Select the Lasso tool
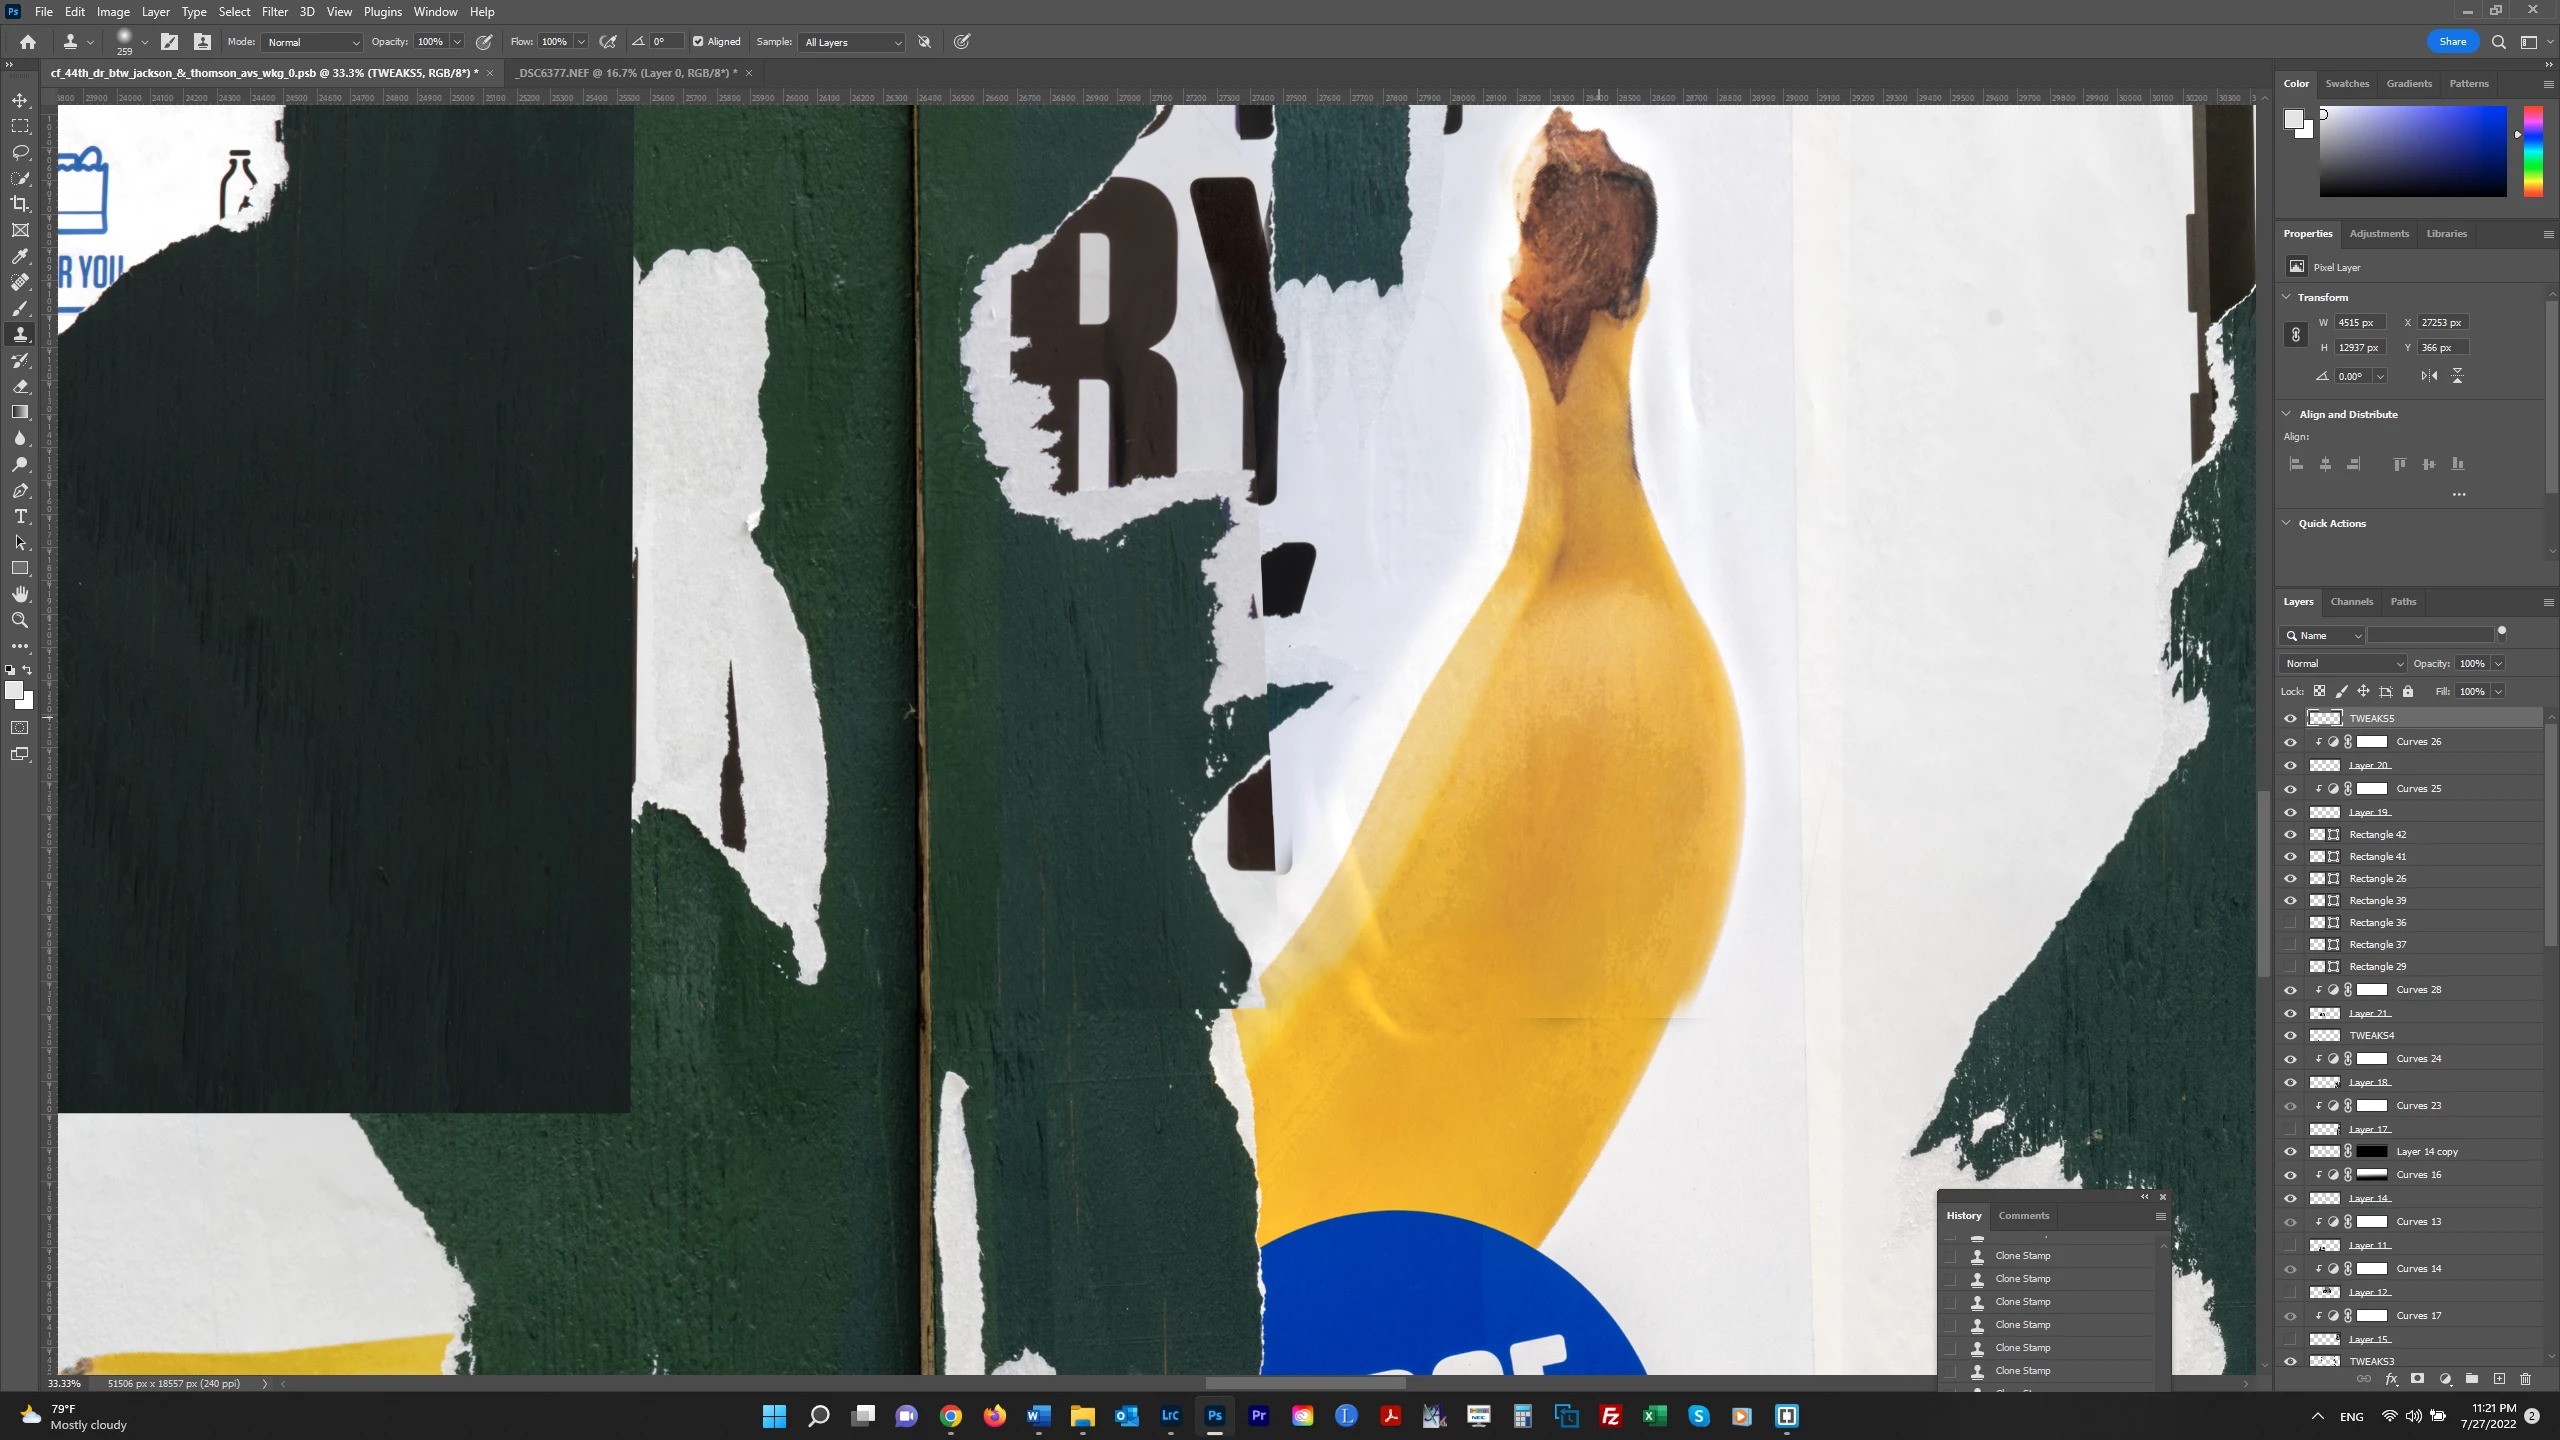Viewport: 2560px width, 1440px height. 20,152
